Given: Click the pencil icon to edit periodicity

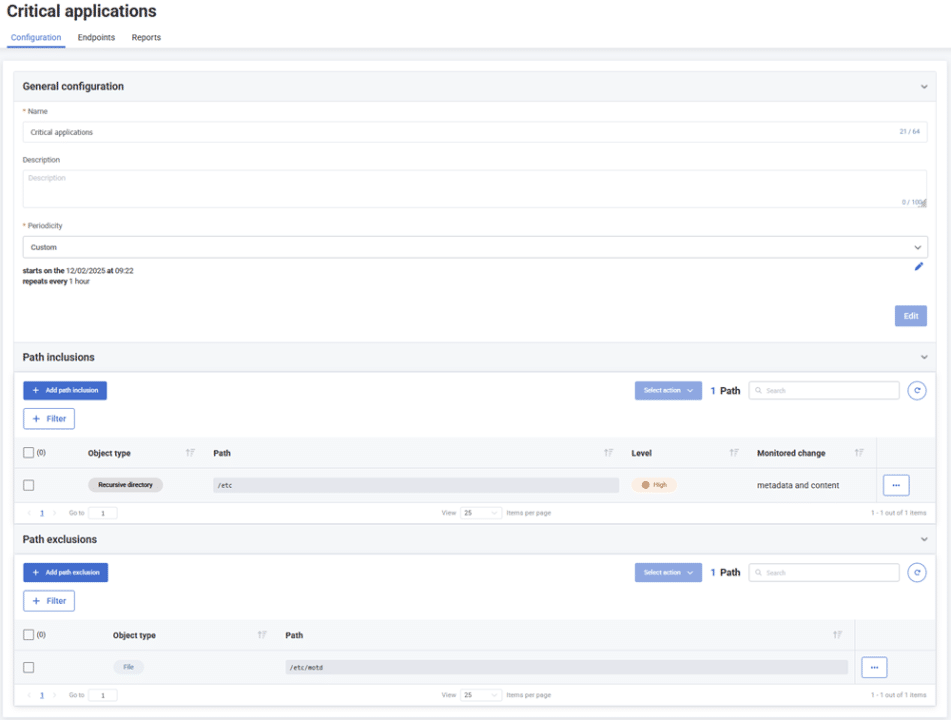Looking at the screenshot, I should [x=918, y=267].
